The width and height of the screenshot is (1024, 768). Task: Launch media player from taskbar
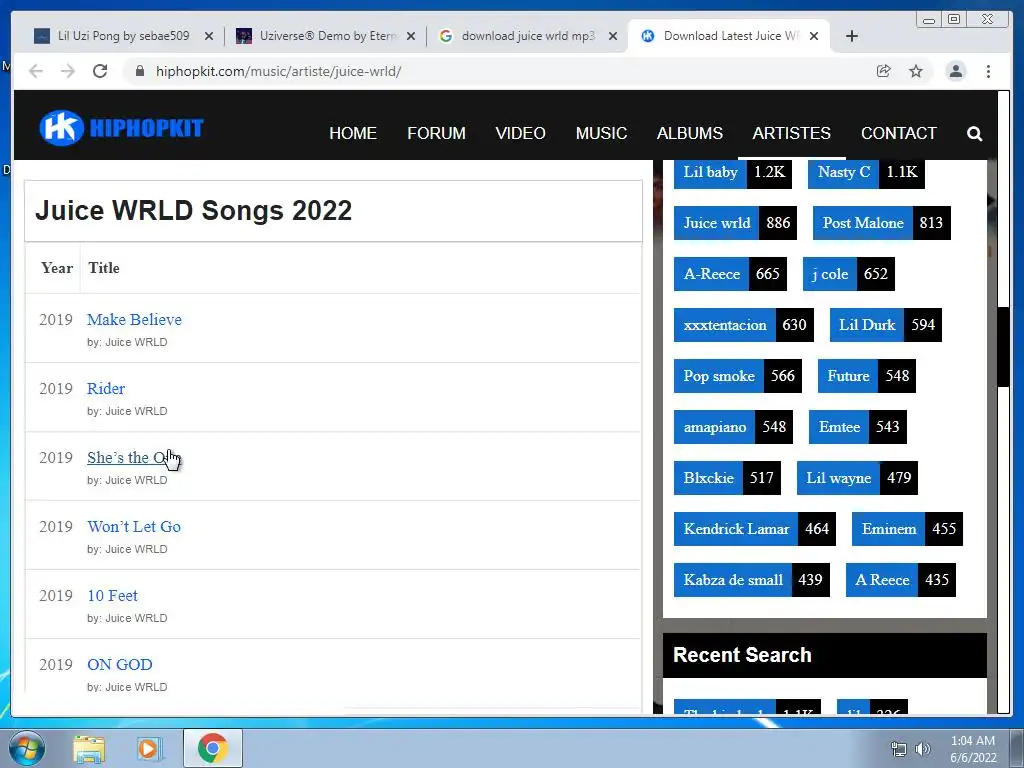[149, 748]
